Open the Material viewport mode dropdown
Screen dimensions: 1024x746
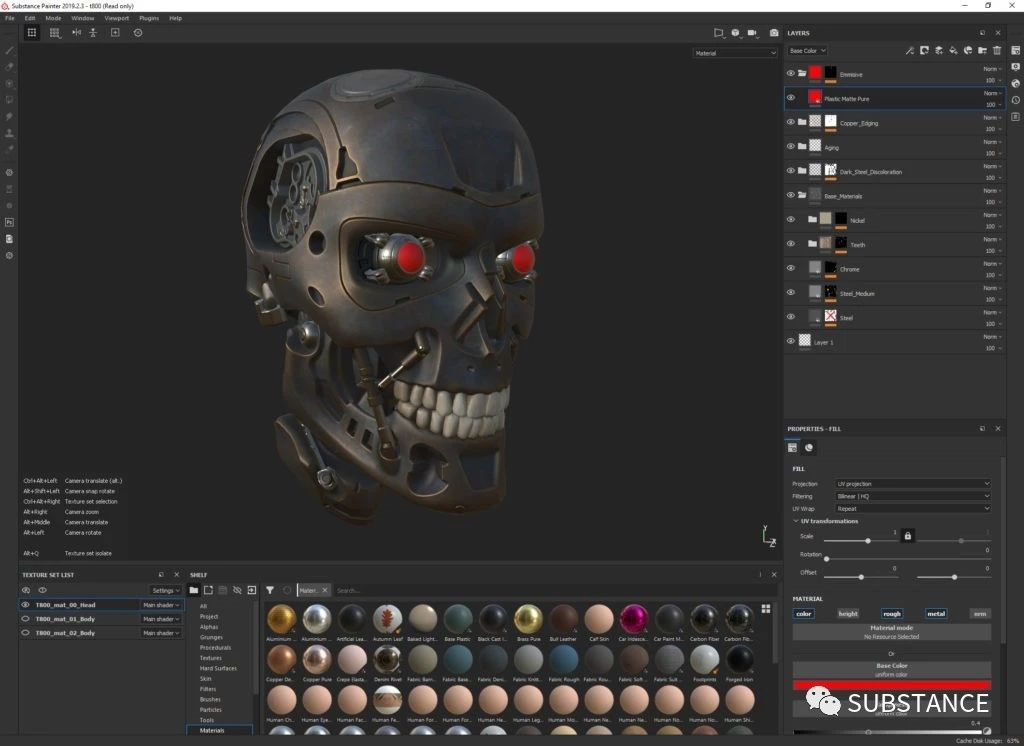735,53
